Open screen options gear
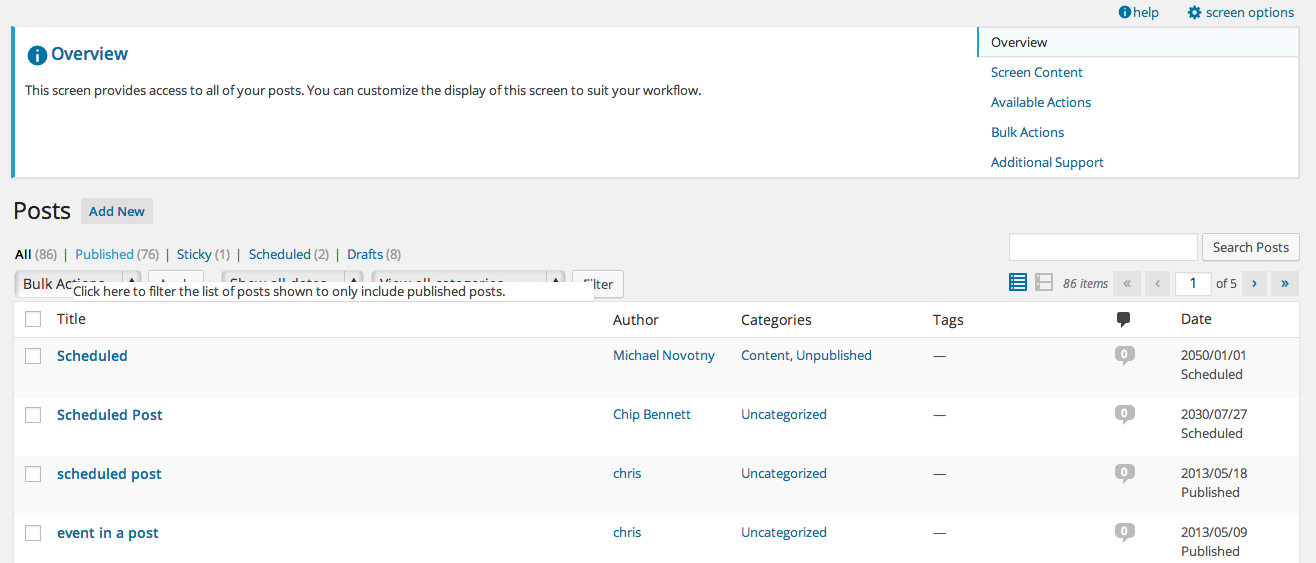The width and height of the screenshot is (1316, 563). point(1194,13)
